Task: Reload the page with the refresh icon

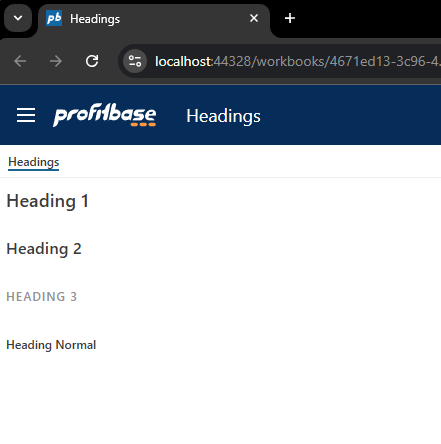Action: coord(92,61)
